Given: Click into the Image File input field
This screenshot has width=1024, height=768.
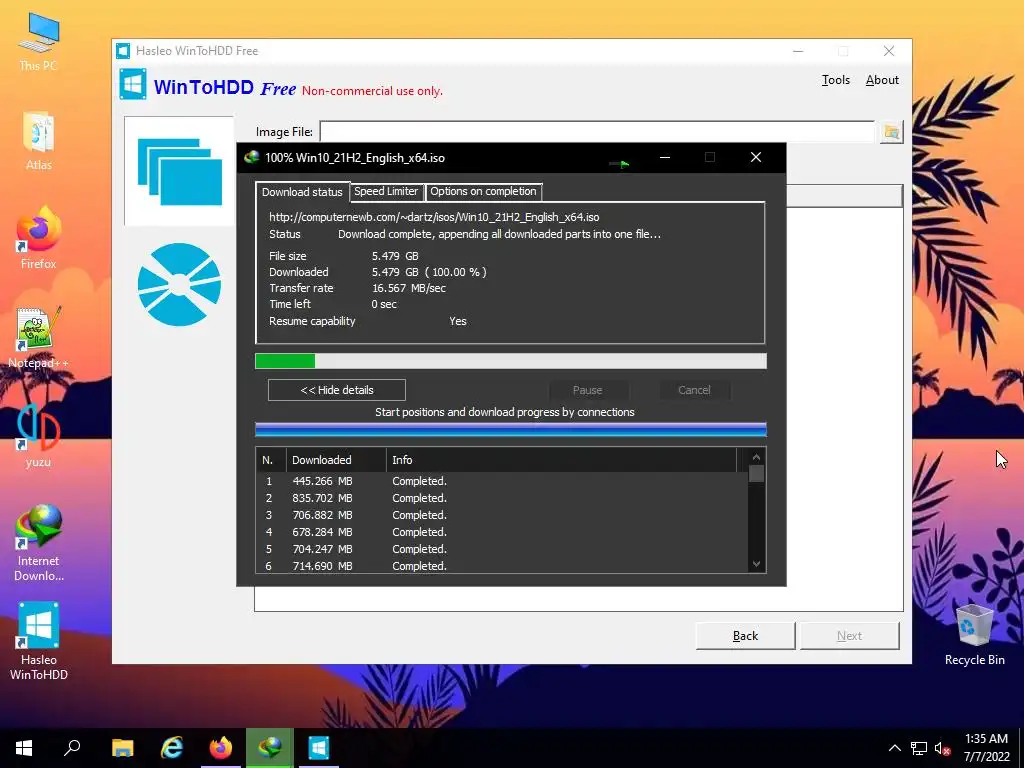Looking at the screenshot, I should point(597,132).
